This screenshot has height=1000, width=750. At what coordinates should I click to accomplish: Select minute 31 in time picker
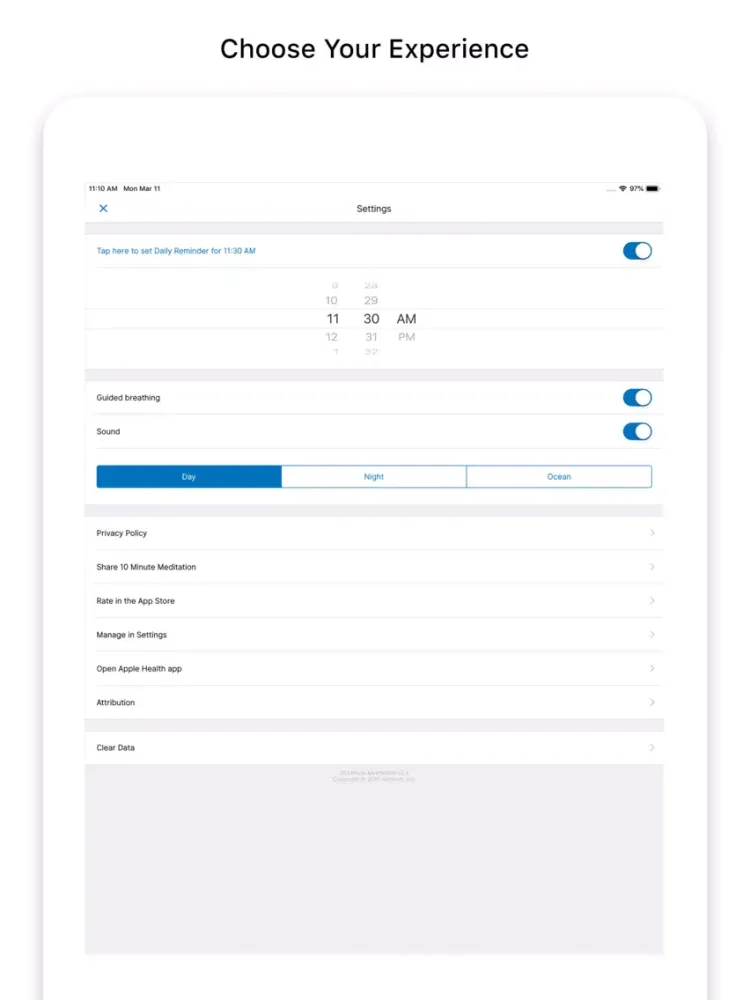coord(371,337)
